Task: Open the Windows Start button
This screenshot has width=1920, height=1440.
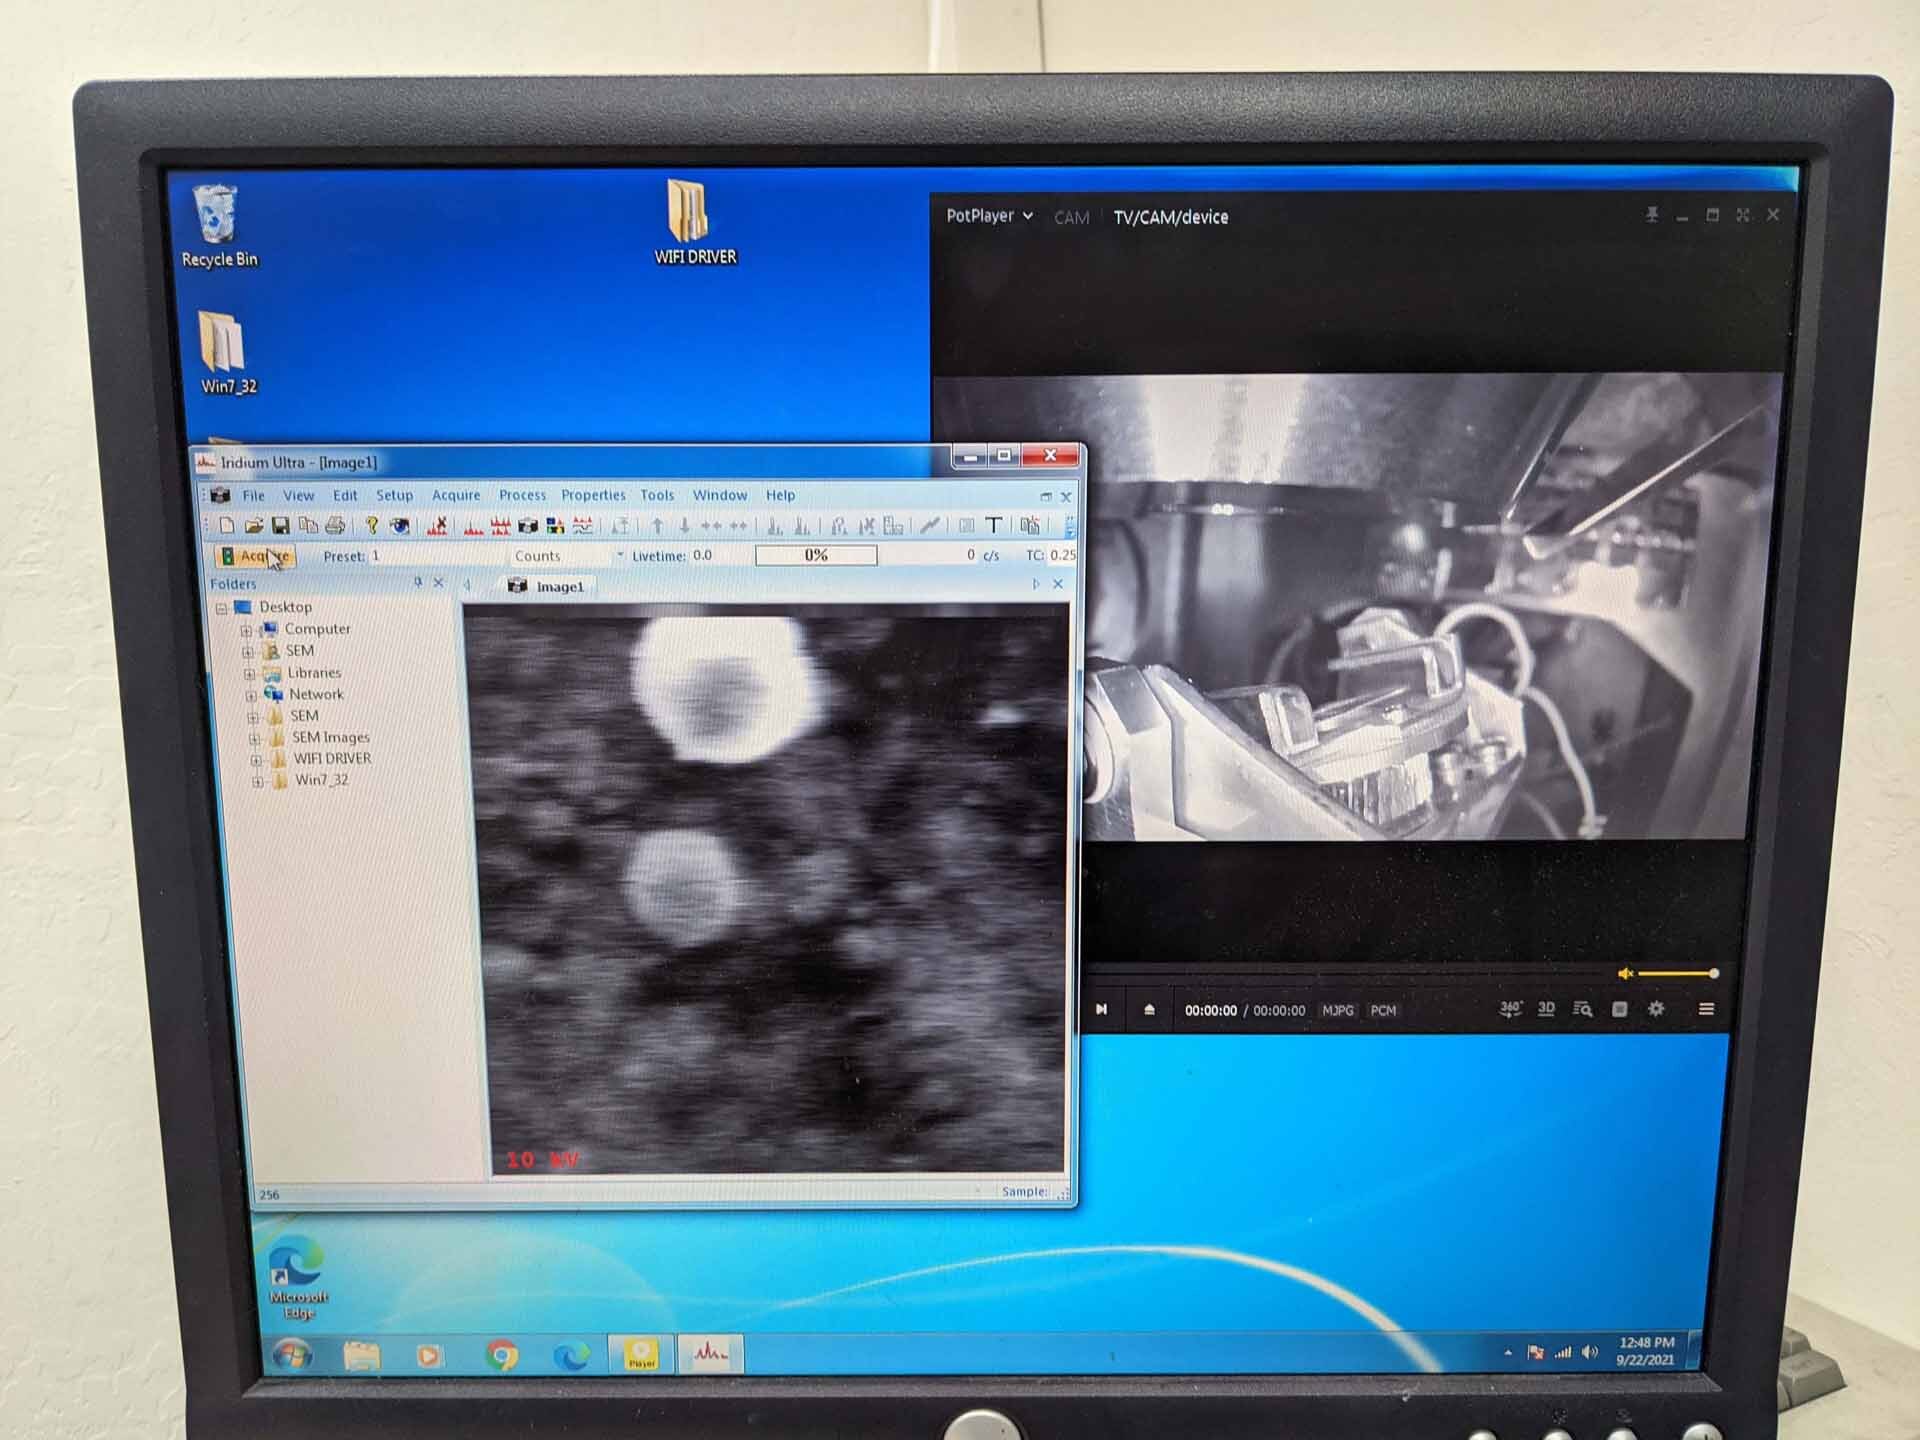Action: point(292,1356)
